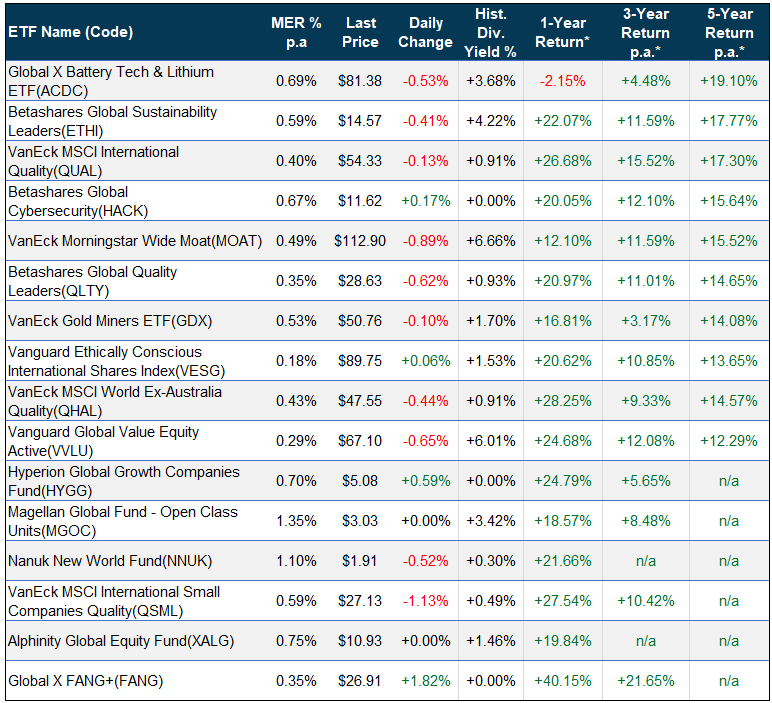
Task: Select Alphinity Global Equity Fund(XALG) name
Action: point(121,641)
